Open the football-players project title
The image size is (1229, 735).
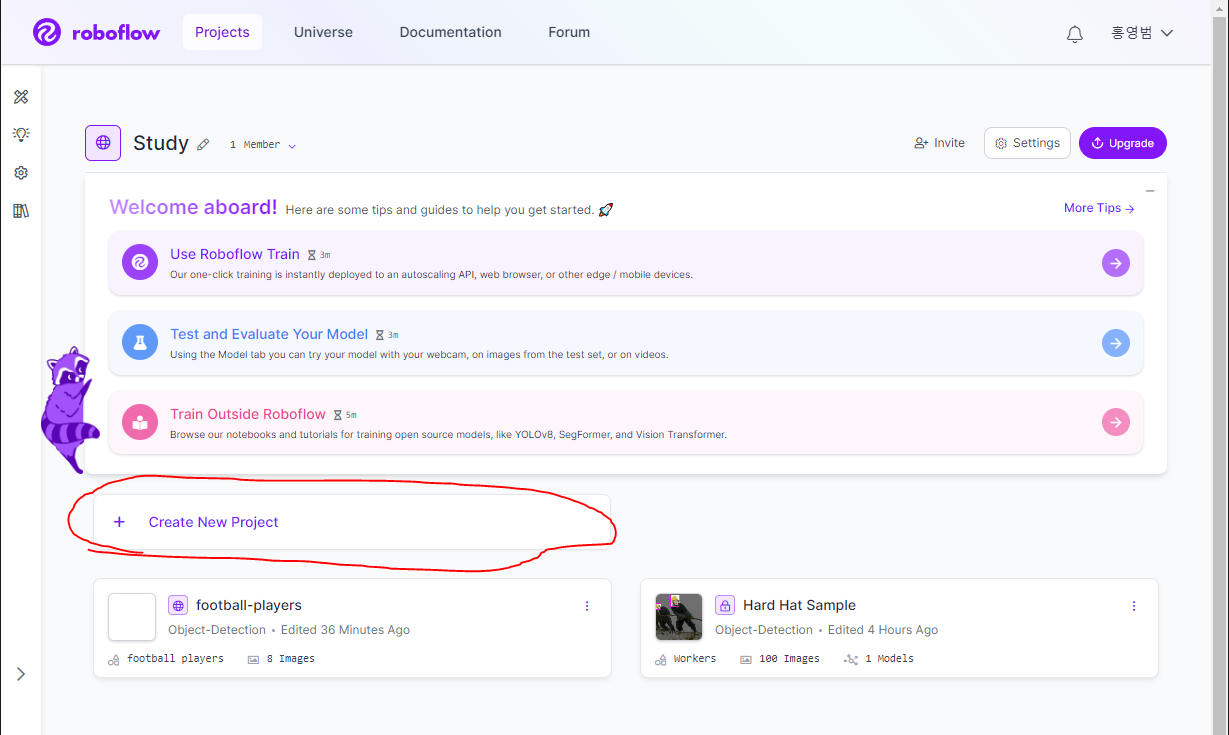click(249, 605)
